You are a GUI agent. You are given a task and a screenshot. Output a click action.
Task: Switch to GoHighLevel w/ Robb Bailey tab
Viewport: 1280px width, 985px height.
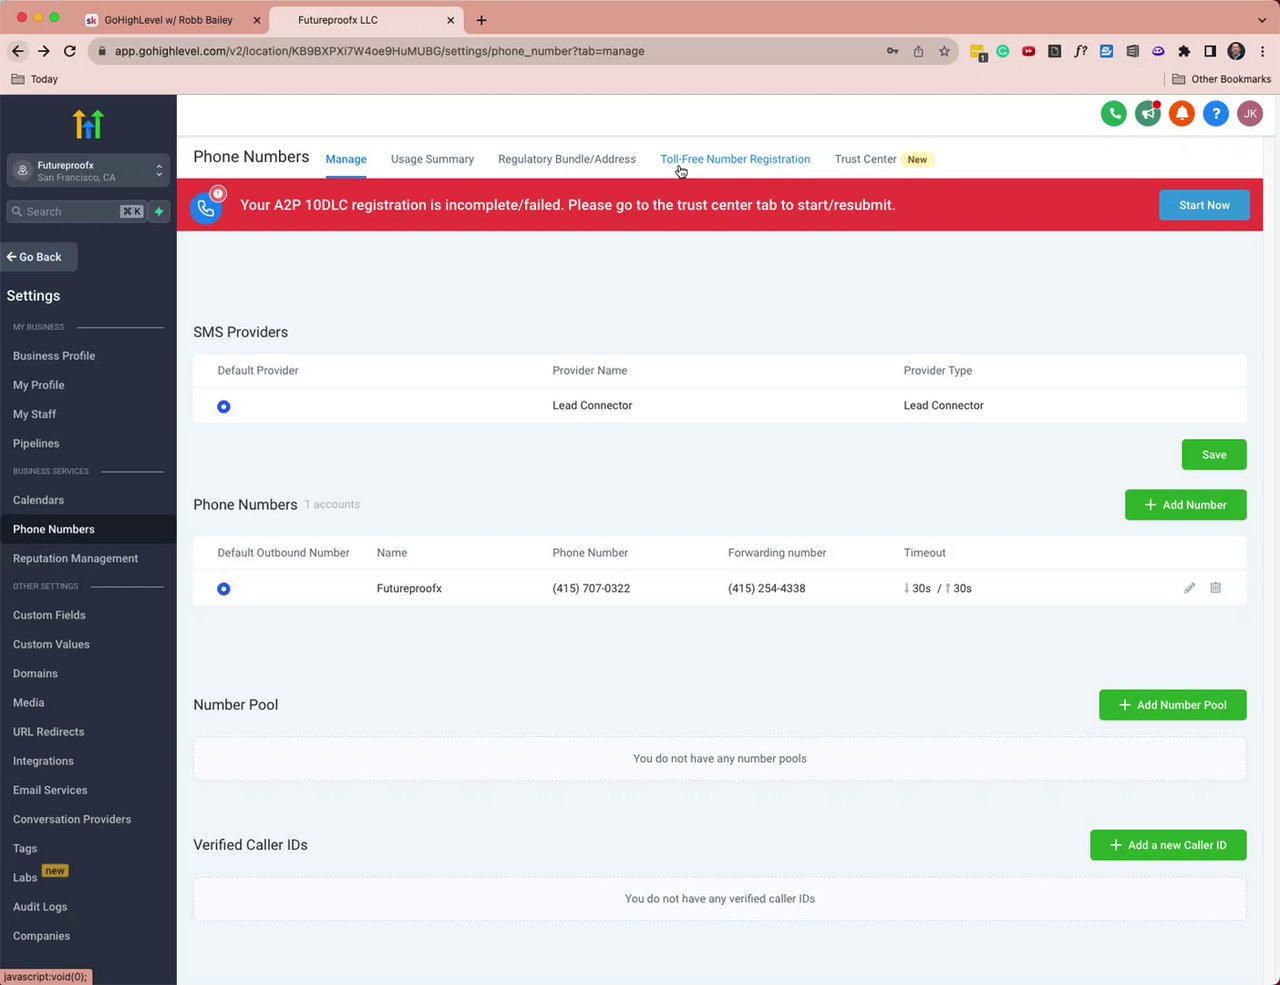169,20
